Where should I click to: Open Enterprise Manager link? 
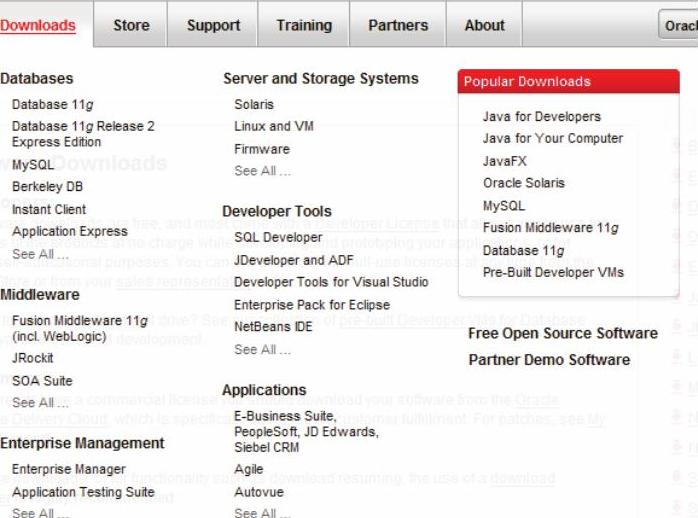tap(69, 469)
